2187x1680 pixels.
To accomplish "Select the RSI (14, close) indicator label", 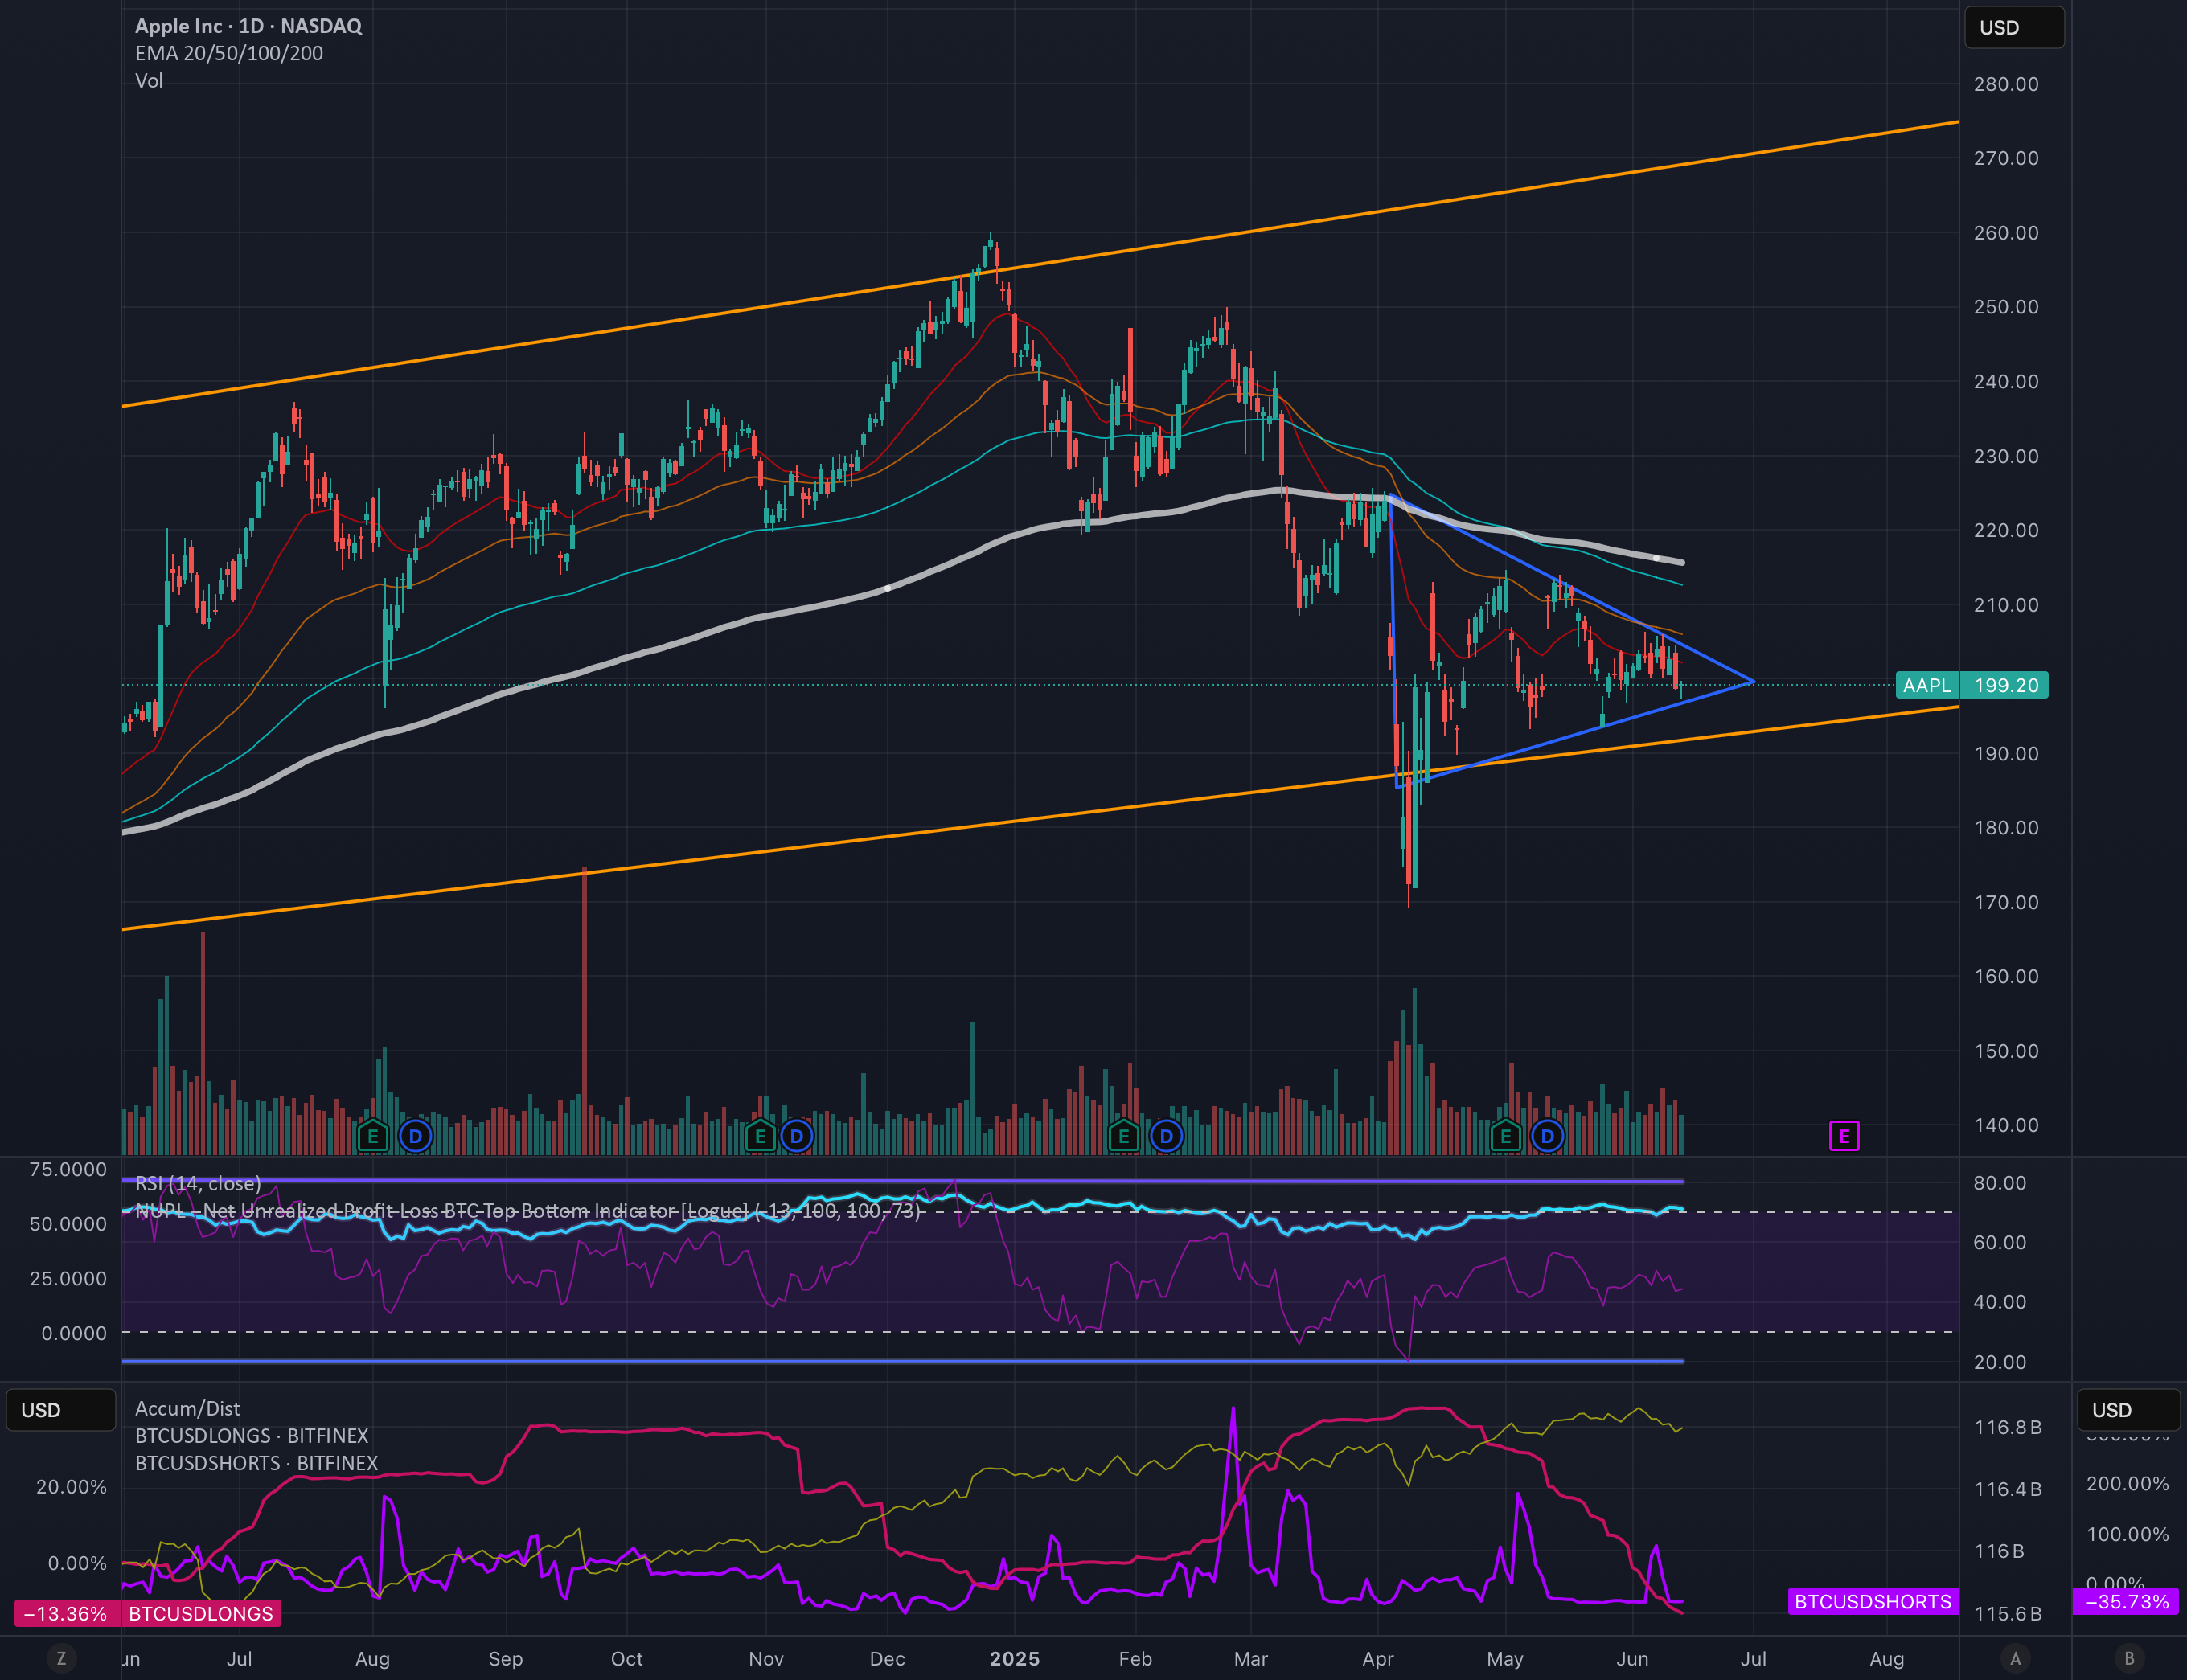I will click(198, 1183).
